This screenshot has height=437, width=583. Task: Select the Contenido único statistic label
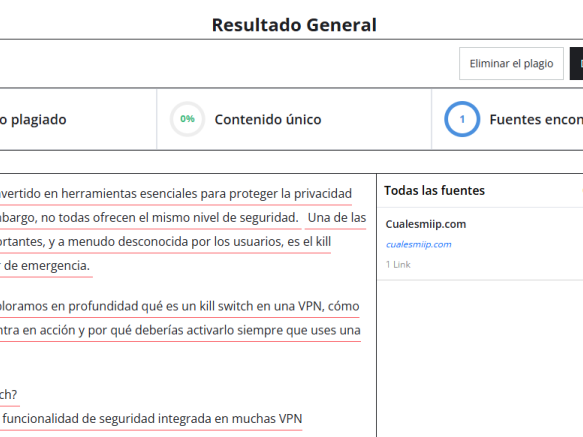268,119
